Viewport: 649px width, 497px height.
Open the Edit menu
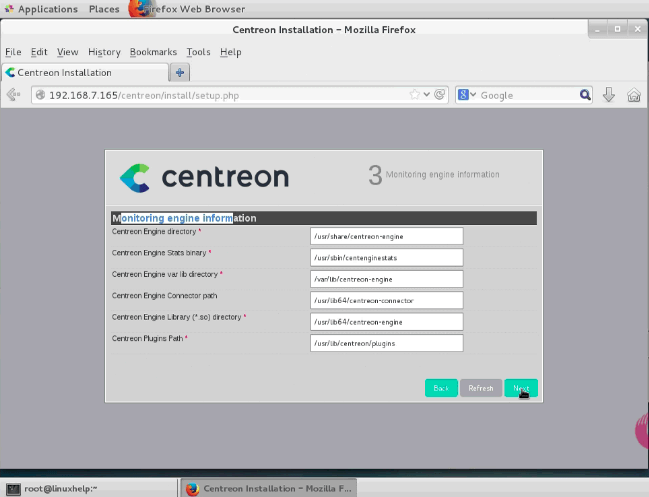(x=39, y=52)
